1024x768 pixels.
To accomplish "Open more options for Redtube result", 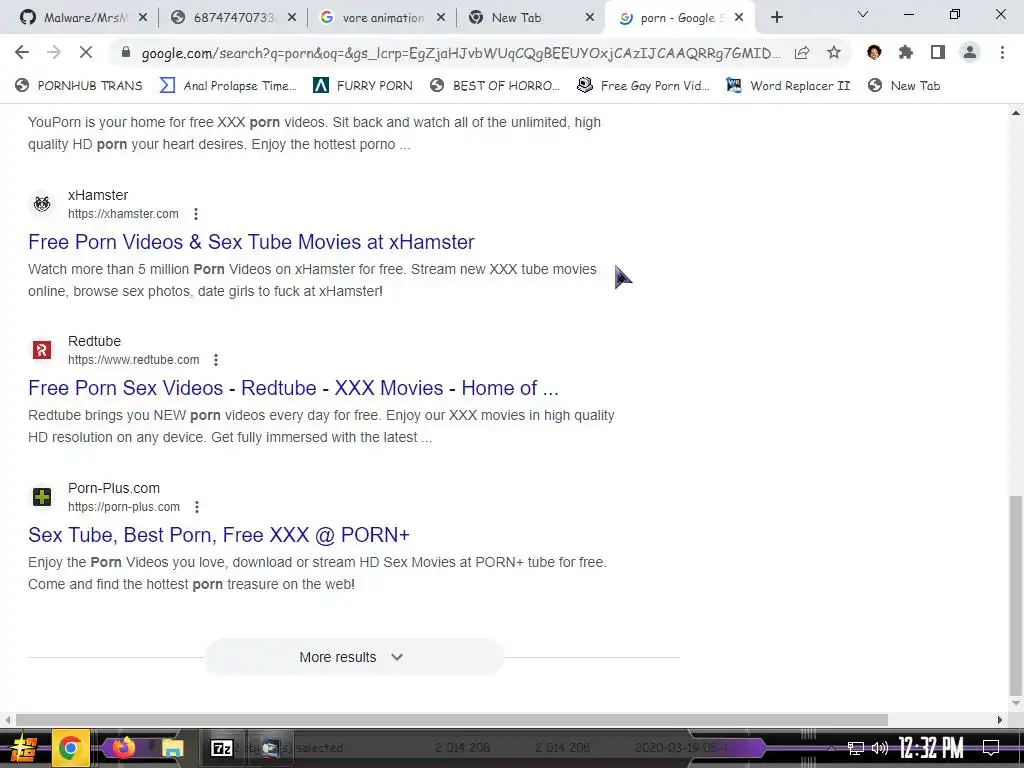I will [x=216, y=360].
